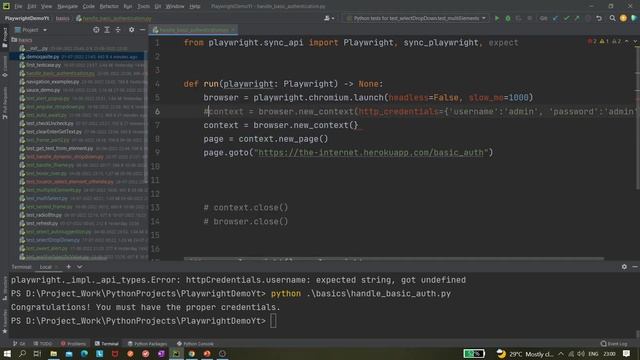Open the notification center in system tray
Viewport: 640px width, 360px height.
[x=627, y=353]
